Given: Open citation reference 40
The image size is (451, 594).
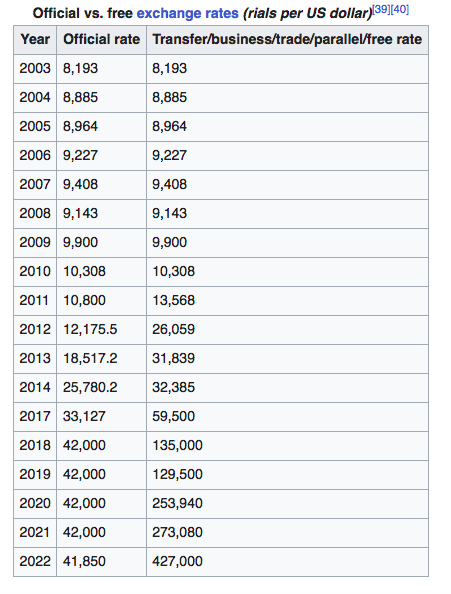Looking at the screenshot, I should pyautogui.click(x=400, y=9).
